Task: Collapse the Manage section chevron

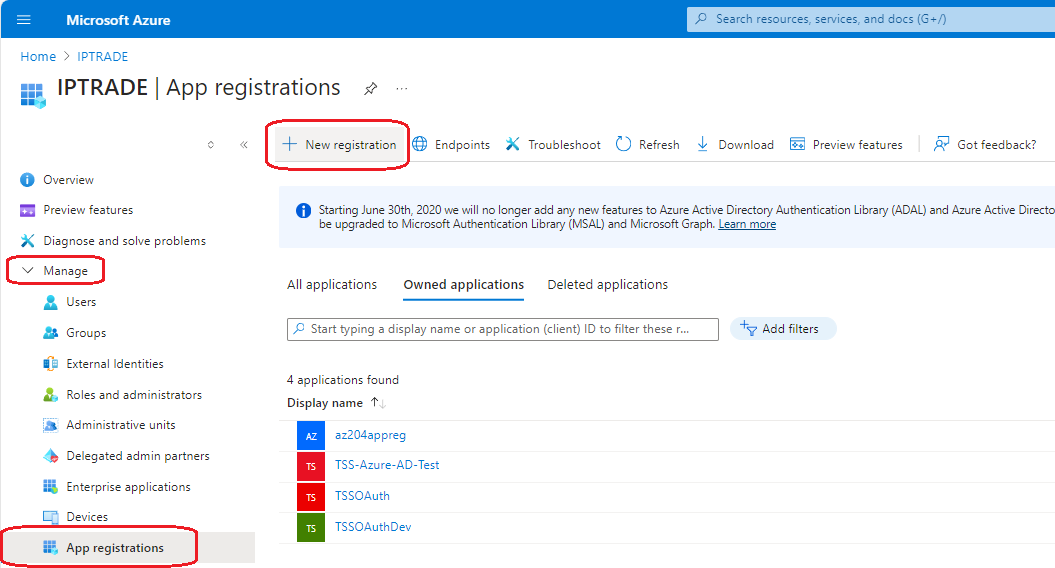Action: [28, 270]
